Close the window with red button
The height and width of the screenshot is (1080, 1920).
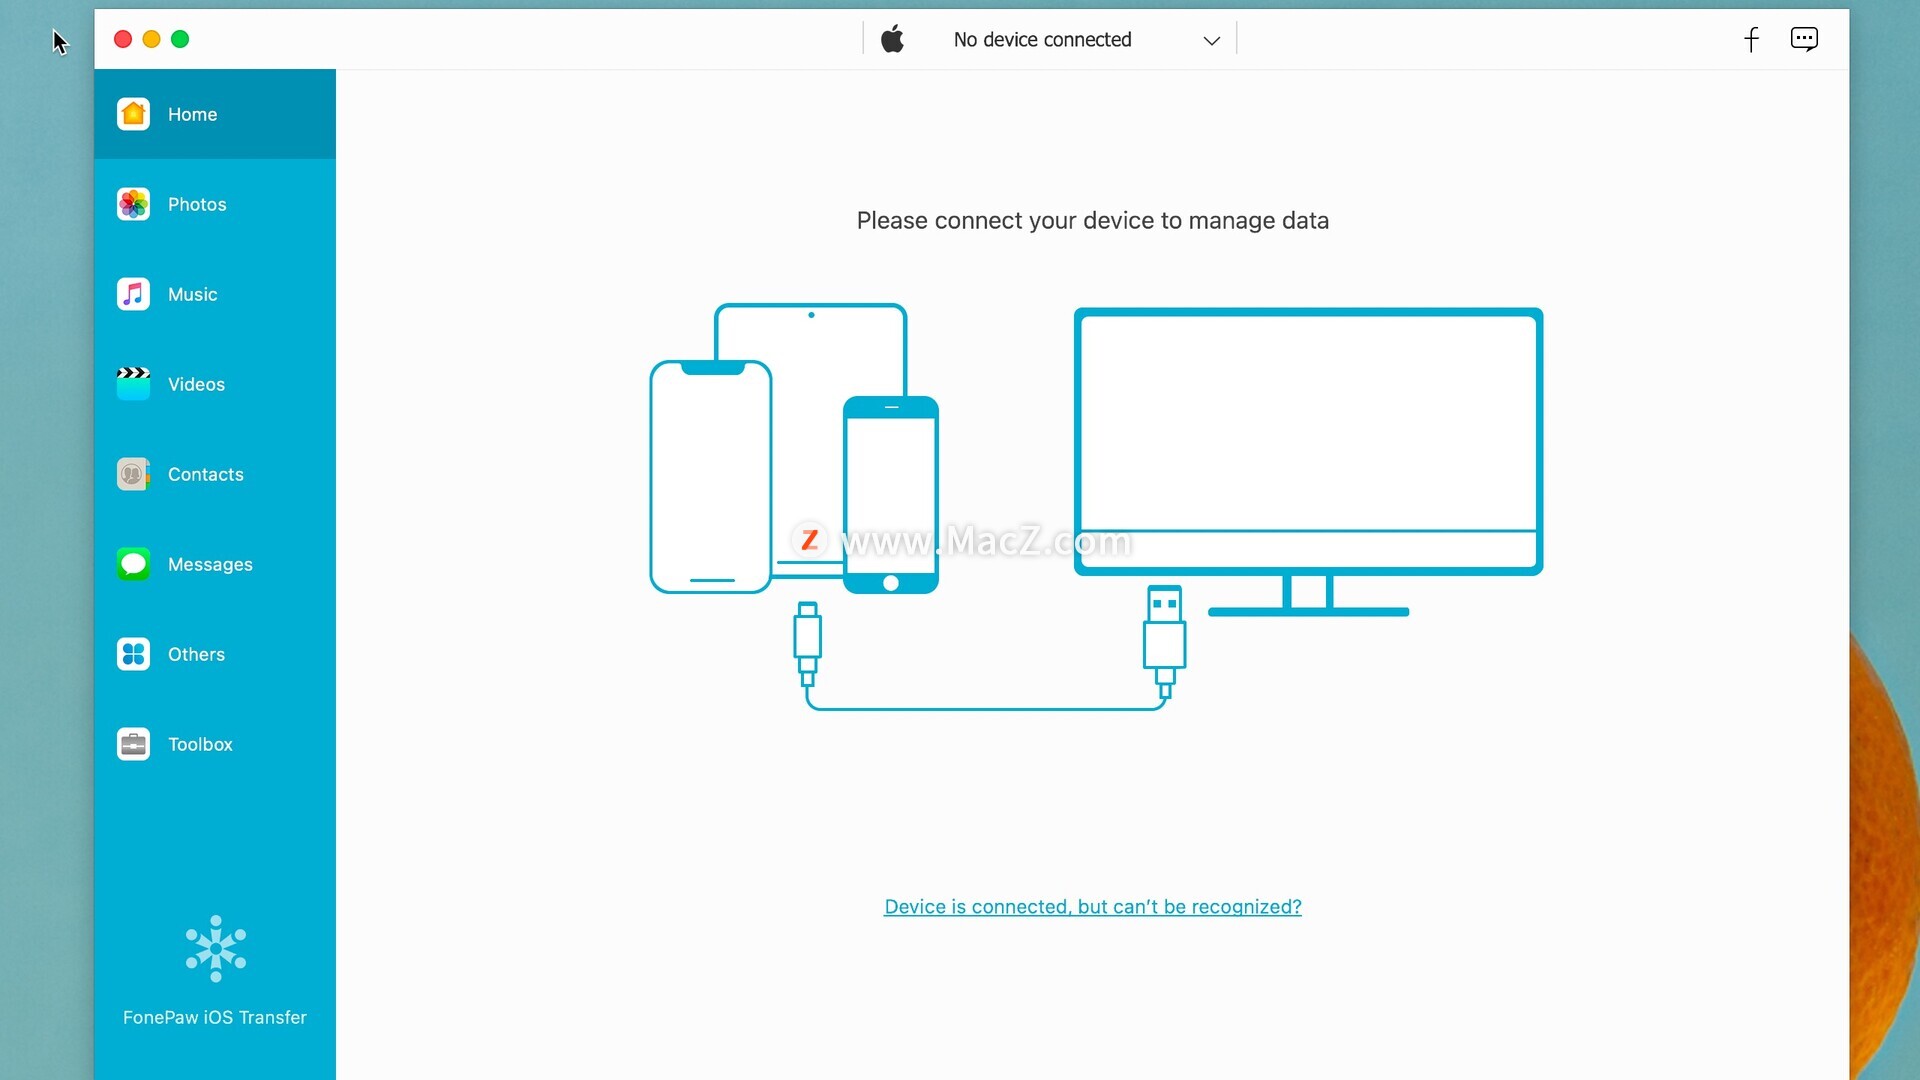point(123,39)
